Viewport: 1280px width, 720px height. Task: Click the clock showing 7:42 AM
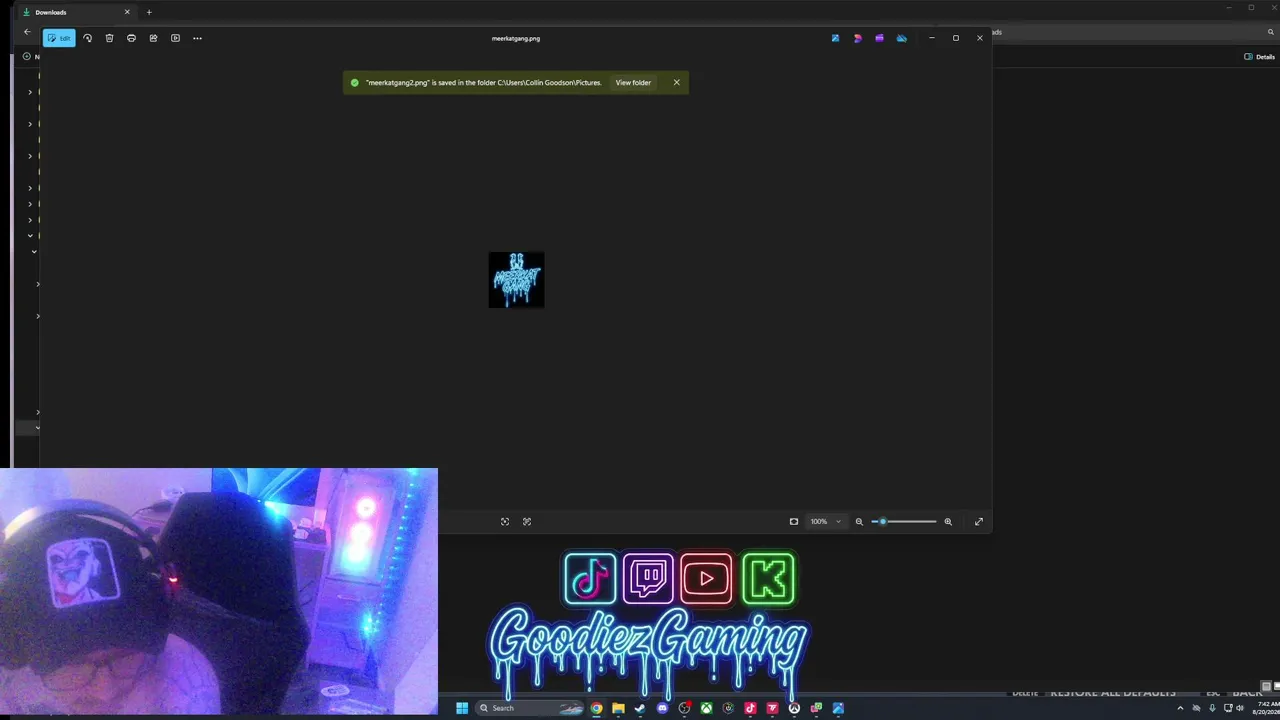(x=1266, y=708)
